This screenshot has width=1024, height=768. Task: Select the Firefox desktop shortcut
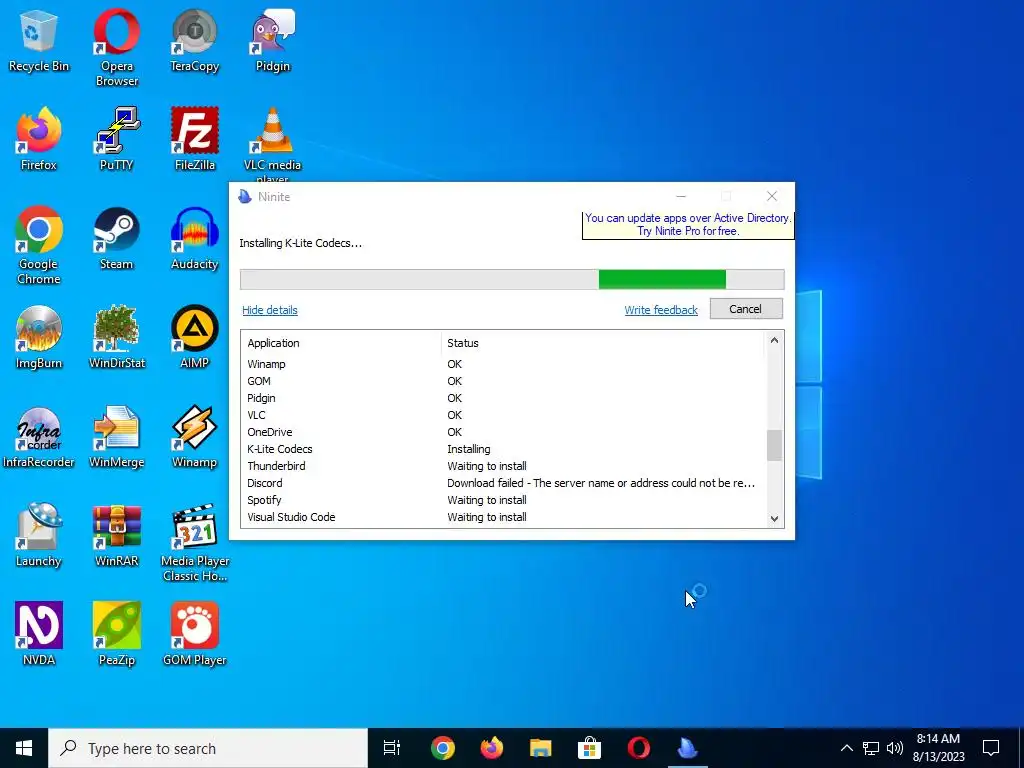[39, 139]
